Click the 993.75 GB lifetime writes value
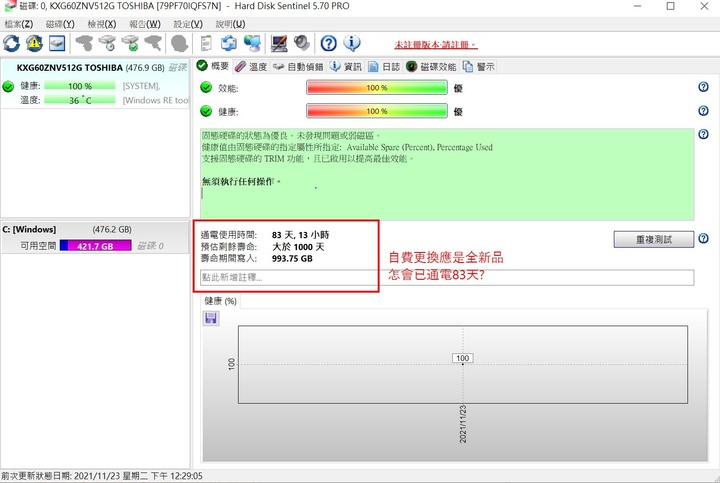 (292, 258)
